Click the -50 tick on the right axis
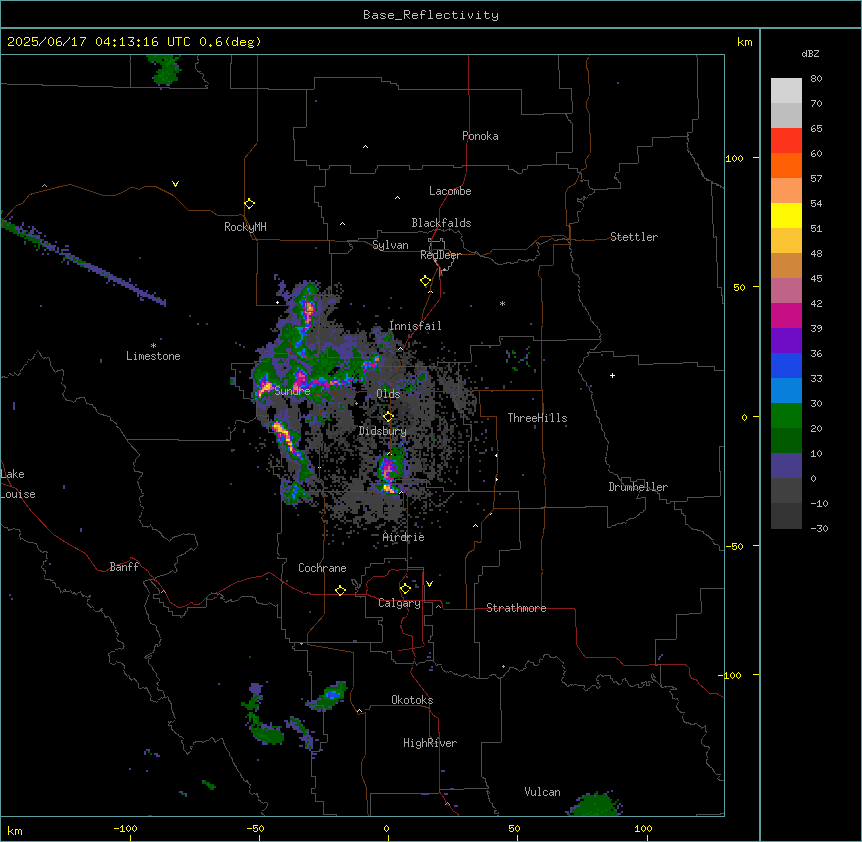The image size is (862, 842). click(x=734, y=546)
